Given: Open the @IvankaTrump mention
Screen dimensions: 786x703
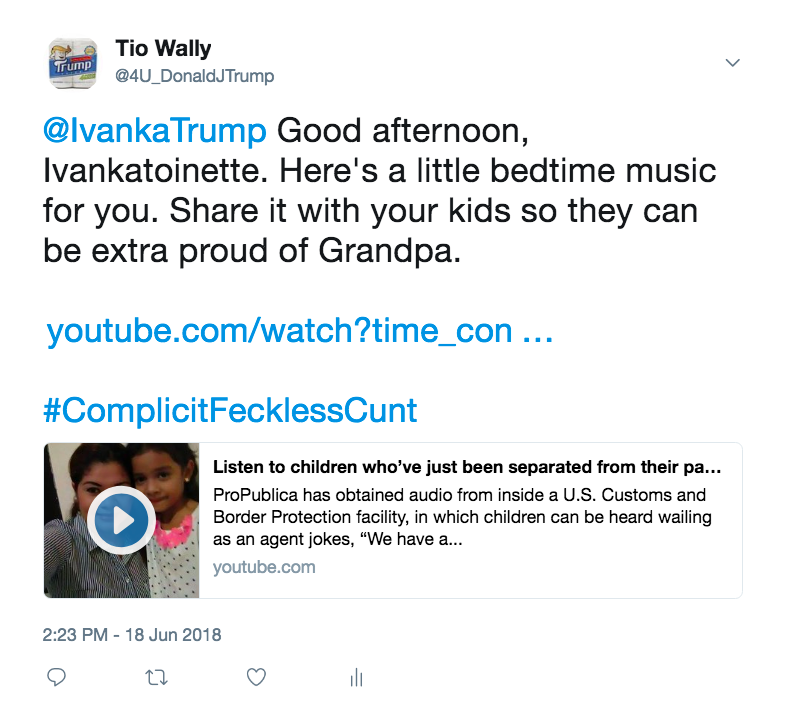Looking at the screenshot, I should tap(155, 131).
